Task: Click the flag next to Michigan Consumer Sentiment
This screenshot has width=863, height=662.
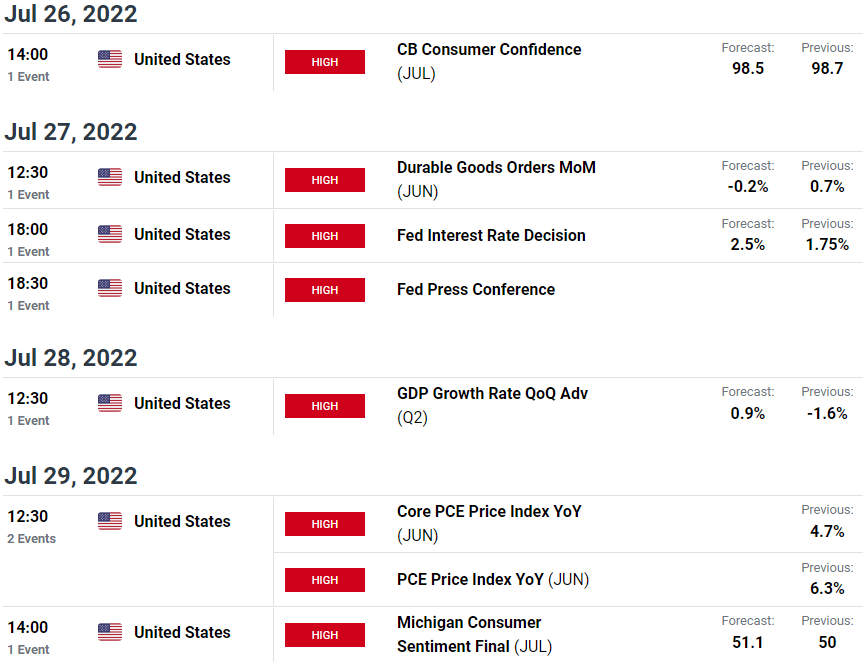Action: tap(110, 632)
